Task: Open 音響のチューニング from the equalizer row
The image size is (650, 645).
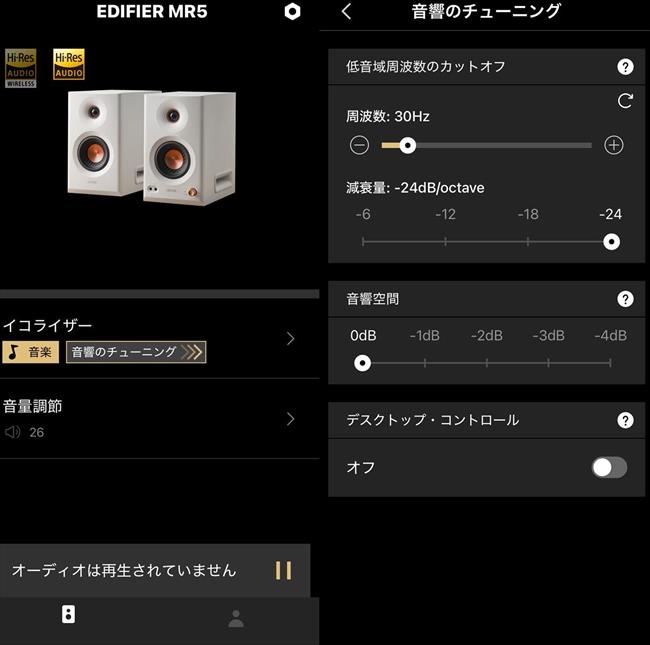Action: [x=136, y=352]
